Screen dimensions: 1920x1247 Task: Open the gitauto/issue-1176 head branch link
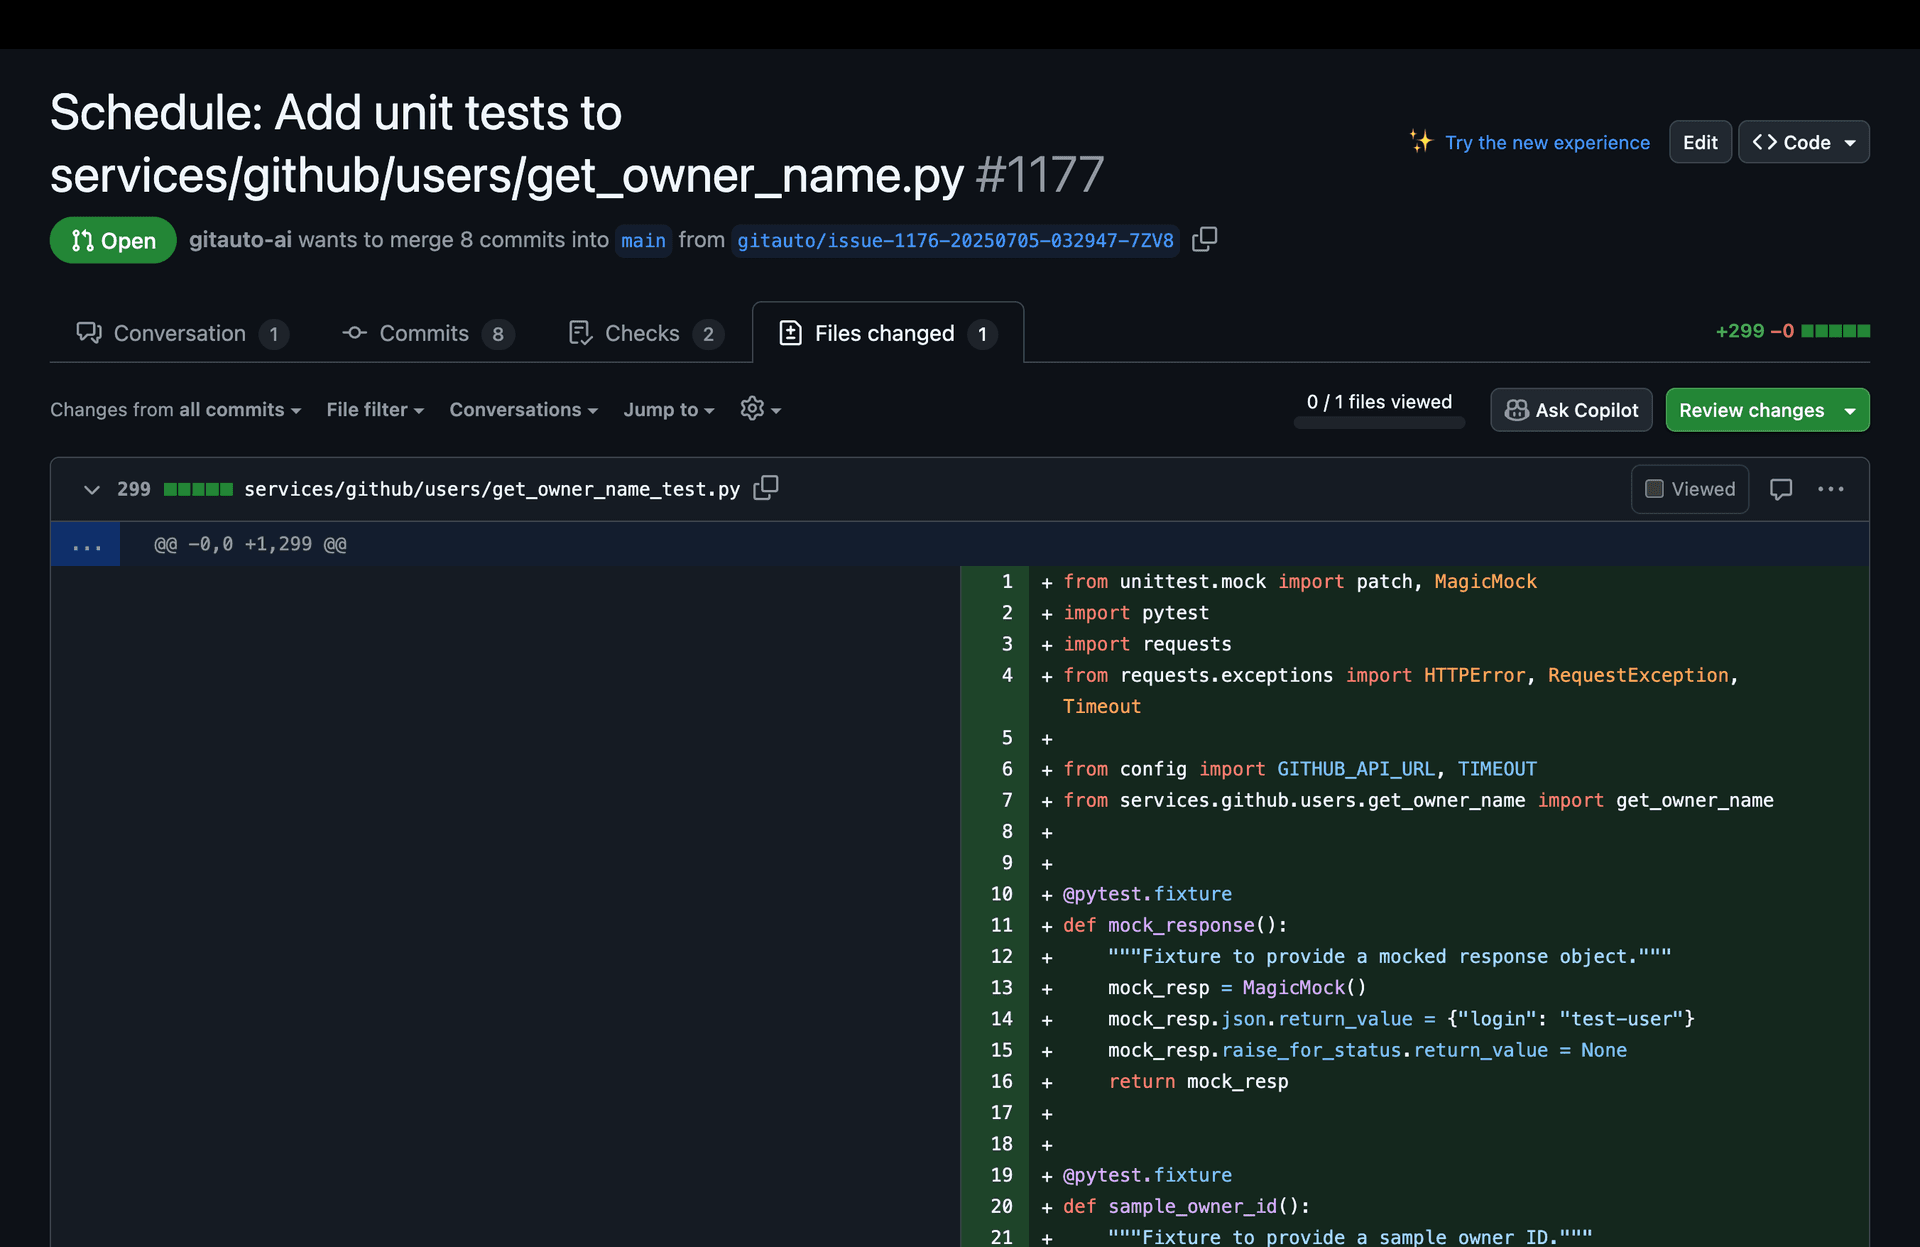(955, 241)
